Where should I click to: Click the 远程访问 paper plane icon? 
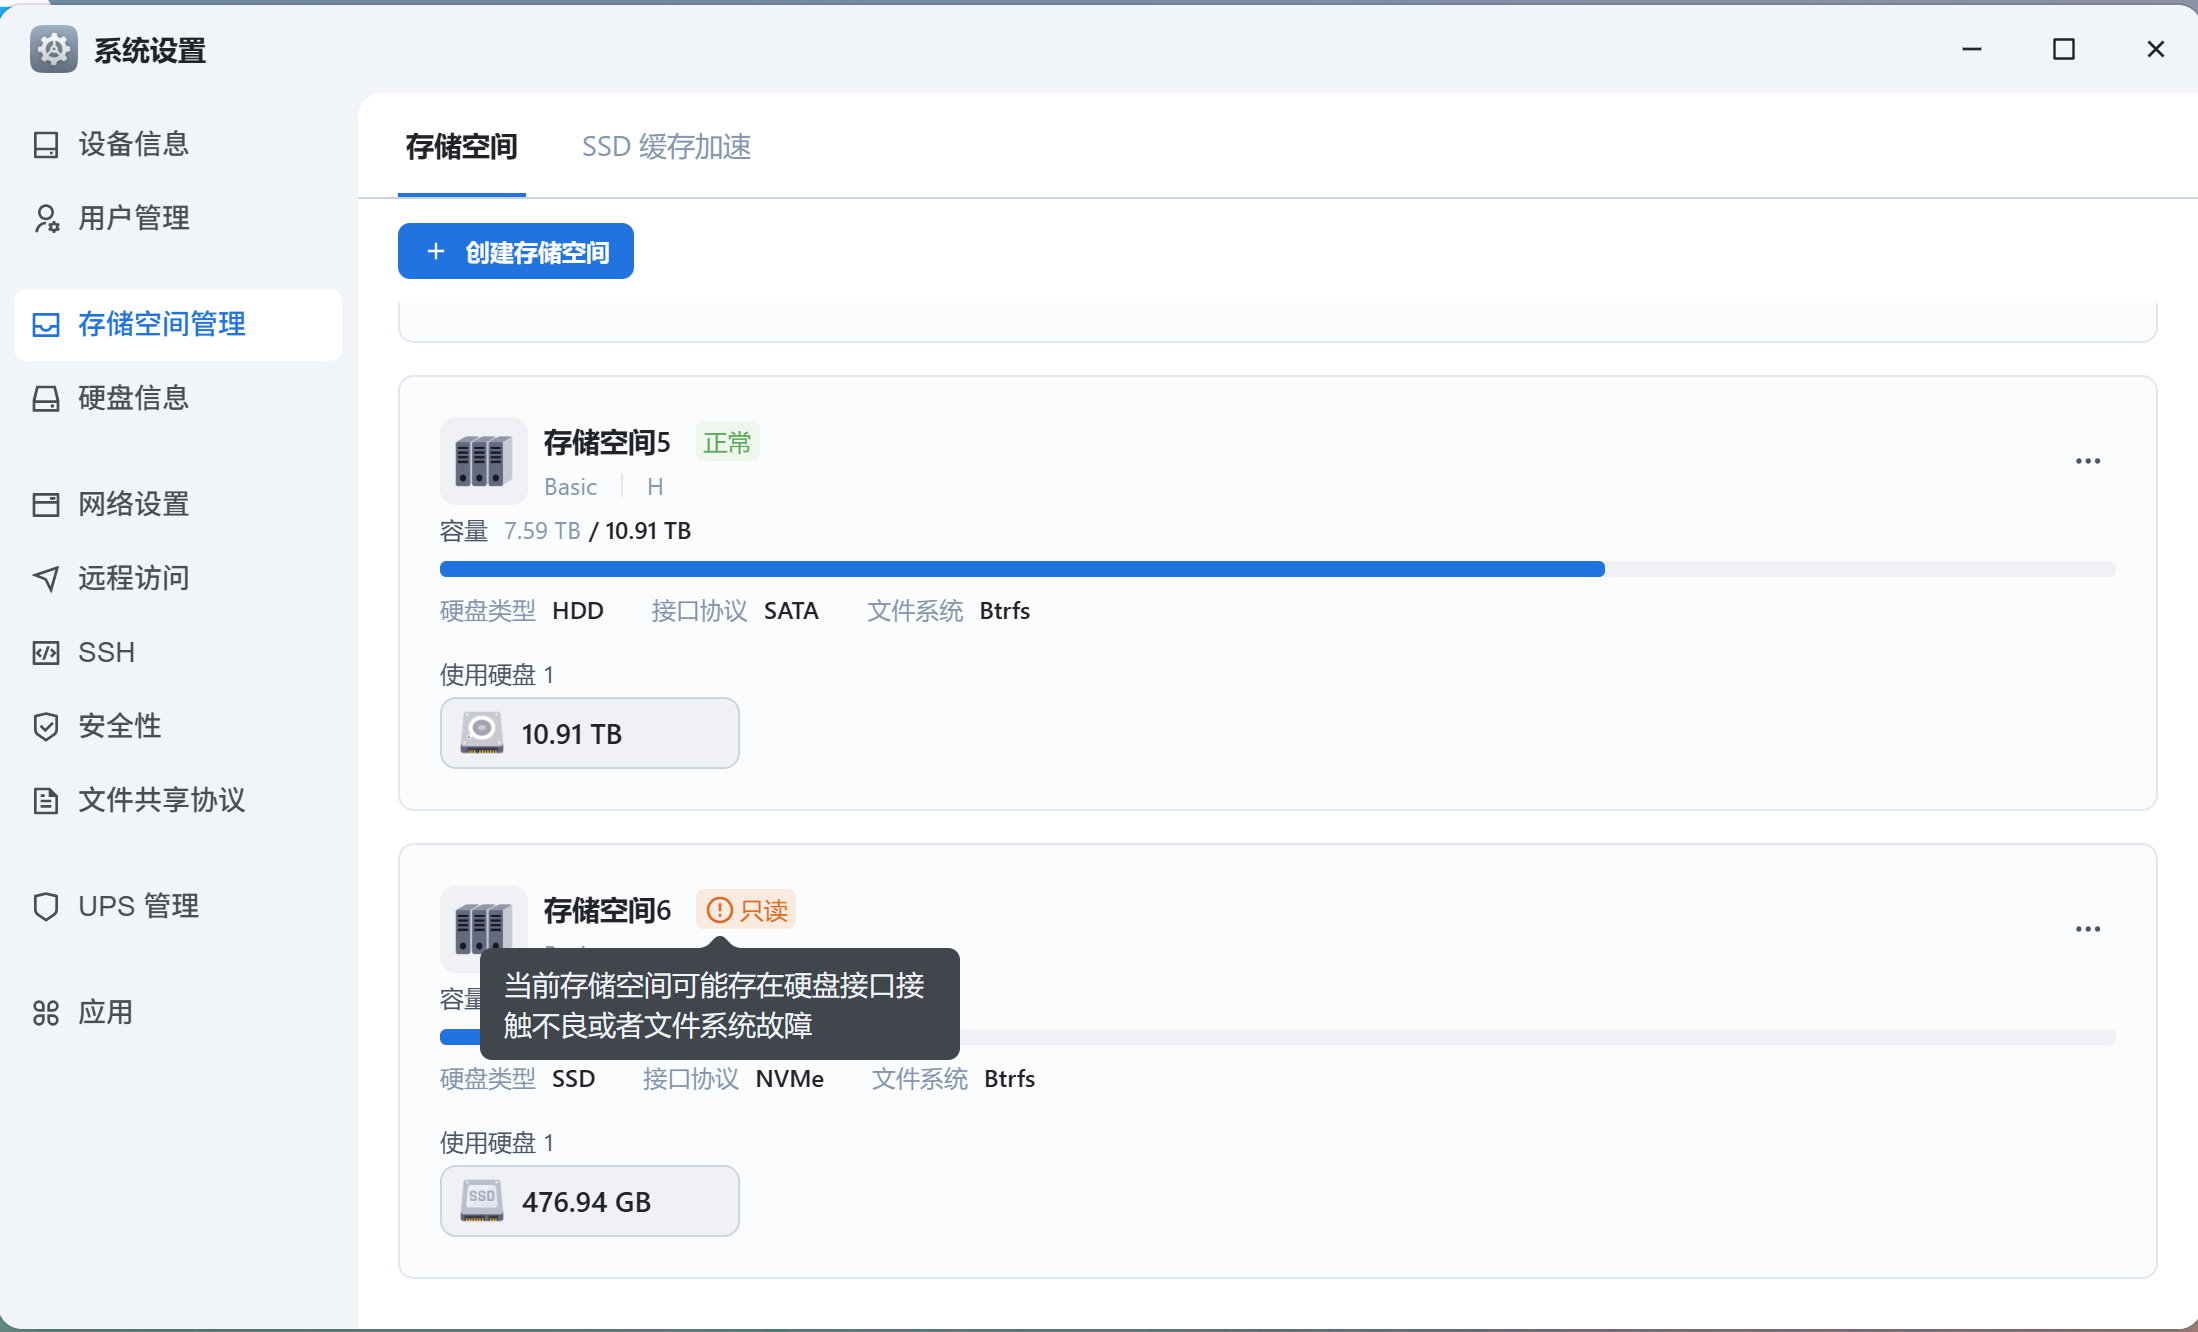tap(46, 579)
